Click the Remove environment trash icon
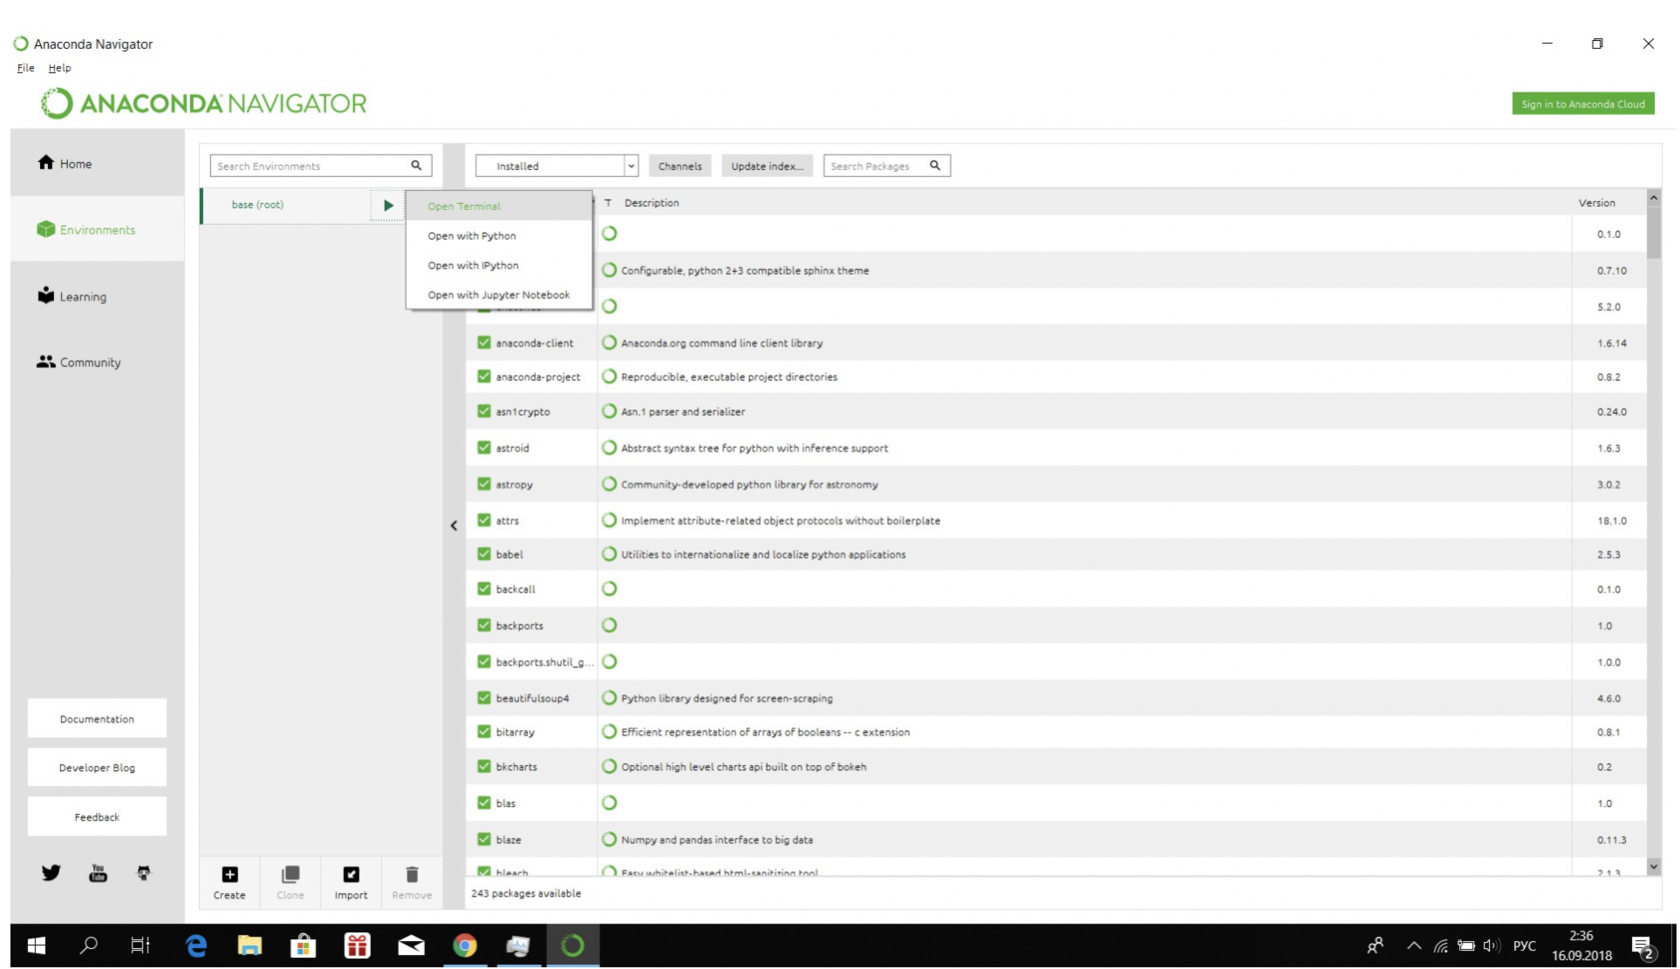 click(412, 874)
